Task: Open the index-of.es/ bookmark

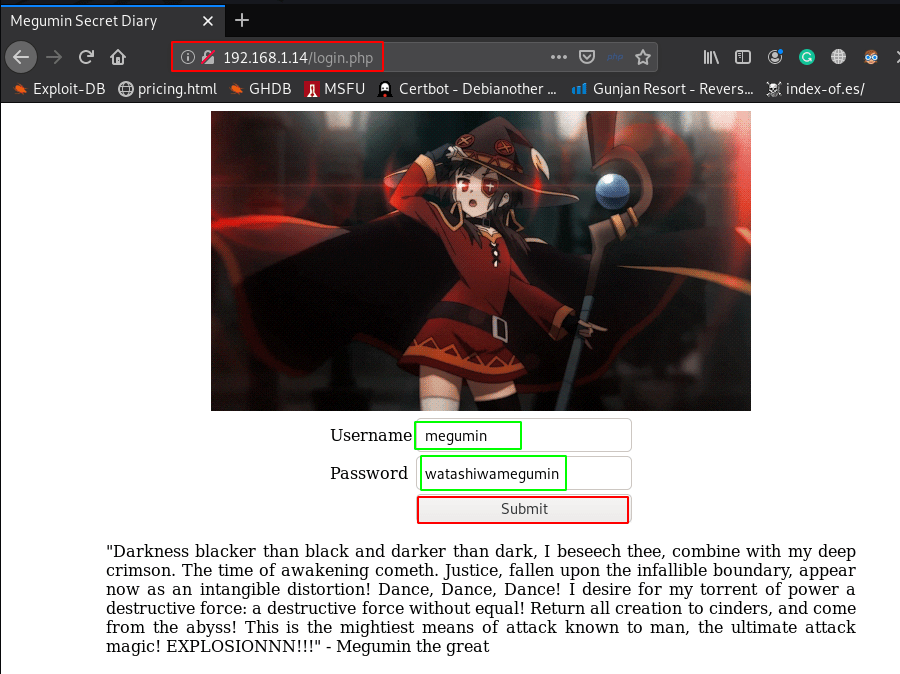Action: coord(816,89)
